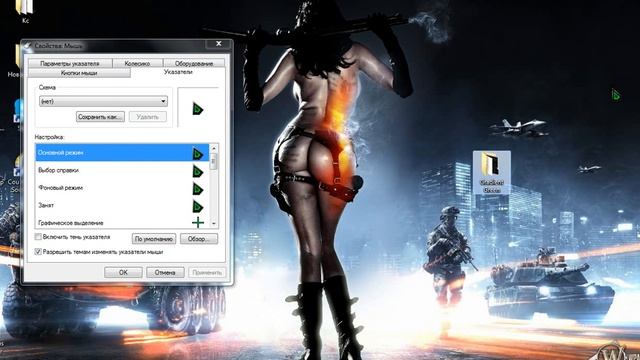
Task: Click cursor icon for Основной режим
Action: (198, 154)
